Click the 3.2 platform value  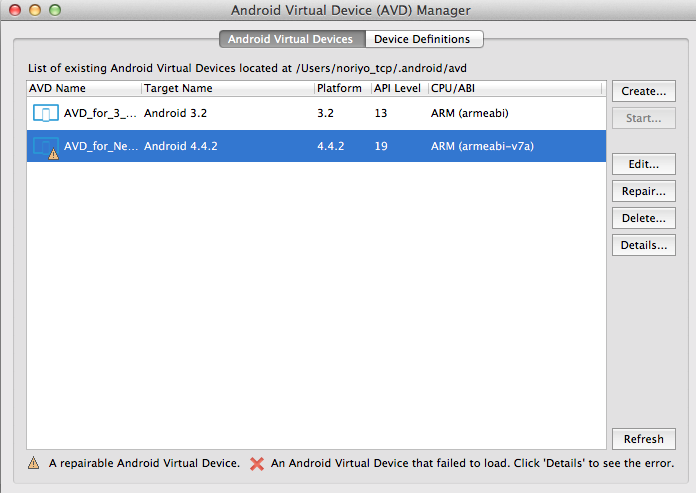point(325,113)
